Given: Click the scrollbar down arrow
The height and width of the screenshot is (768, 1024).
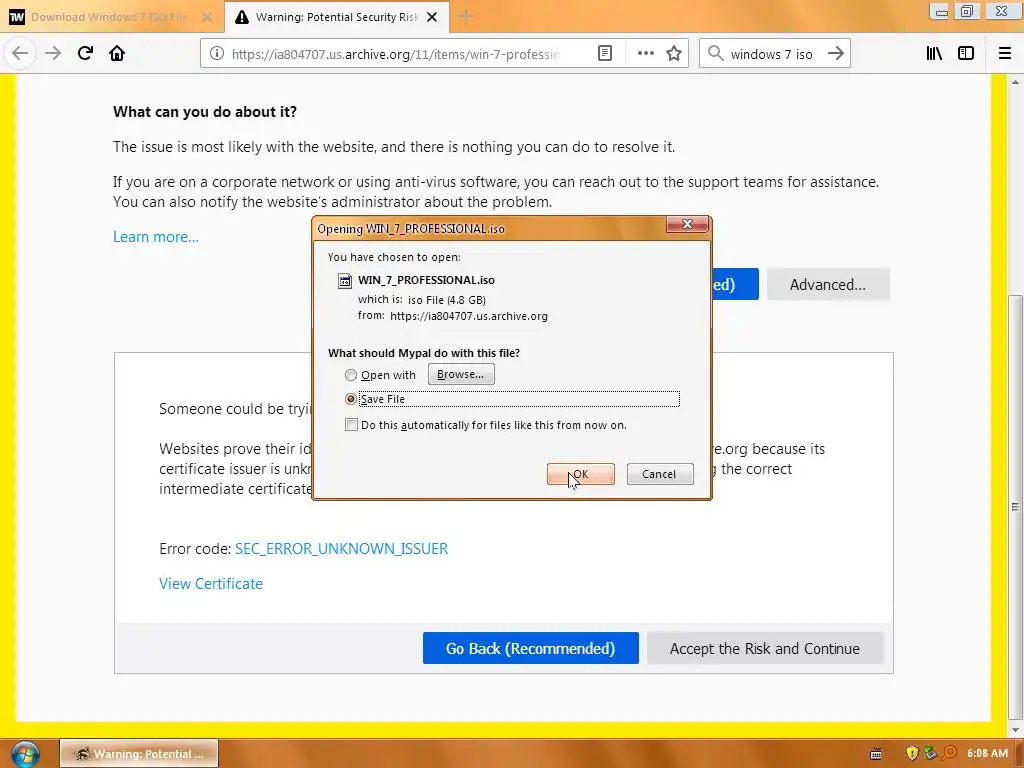Looking at the screenshot, I should coord(1015,730).
